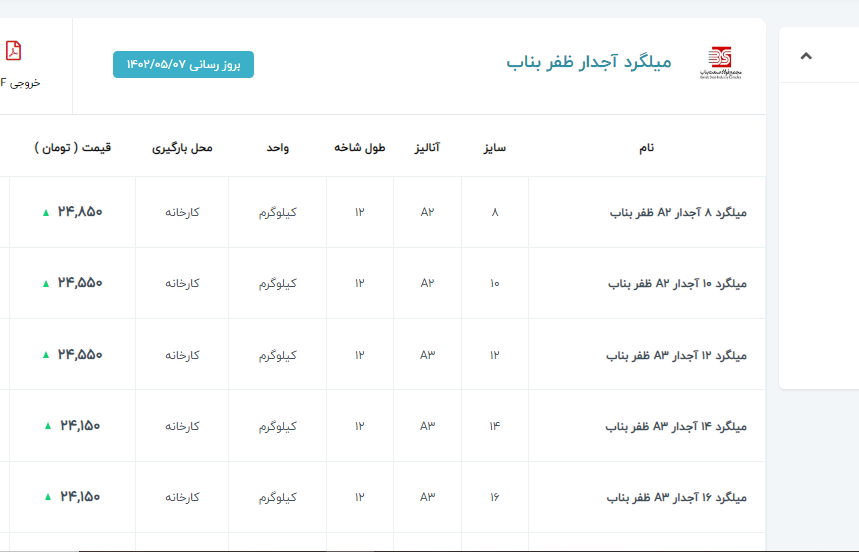Open product میلگرد ۱۶ آجدار A۳ ظفر بناب
Image resolution: width=859 pixels, height=552 pixels.
[677, 497]
